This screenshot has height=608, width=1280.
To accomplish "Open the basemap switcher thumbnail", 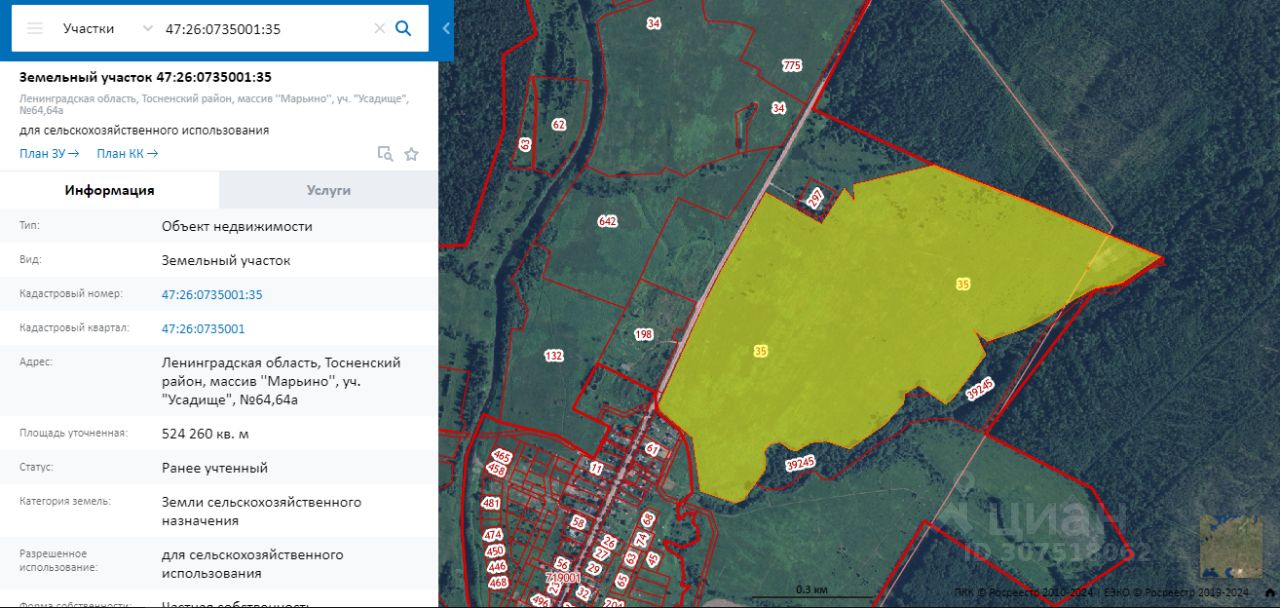I will click(x=1231, y=546).
